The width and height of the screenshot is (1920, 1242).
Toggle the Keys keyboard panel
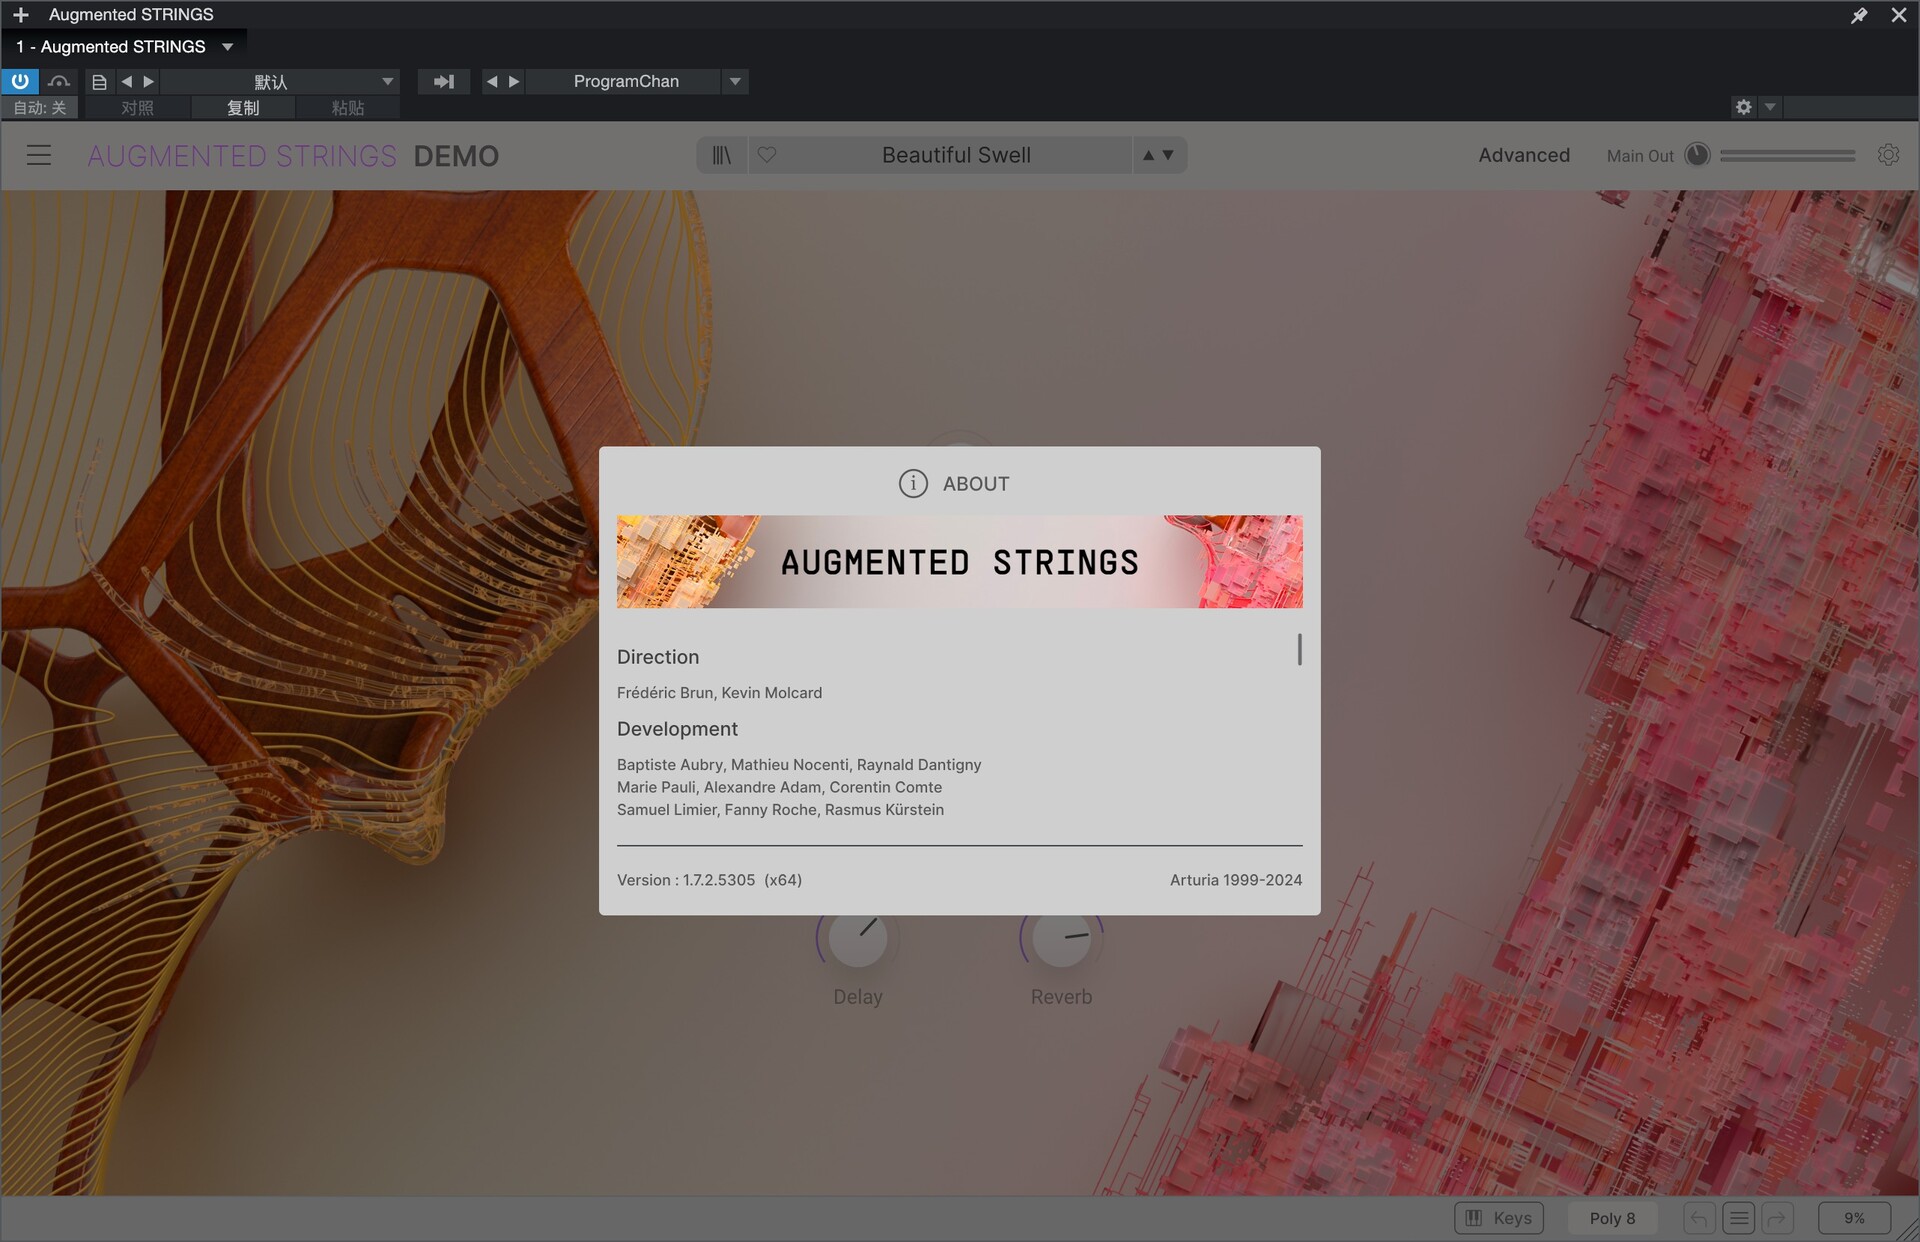[1498, 1218]
